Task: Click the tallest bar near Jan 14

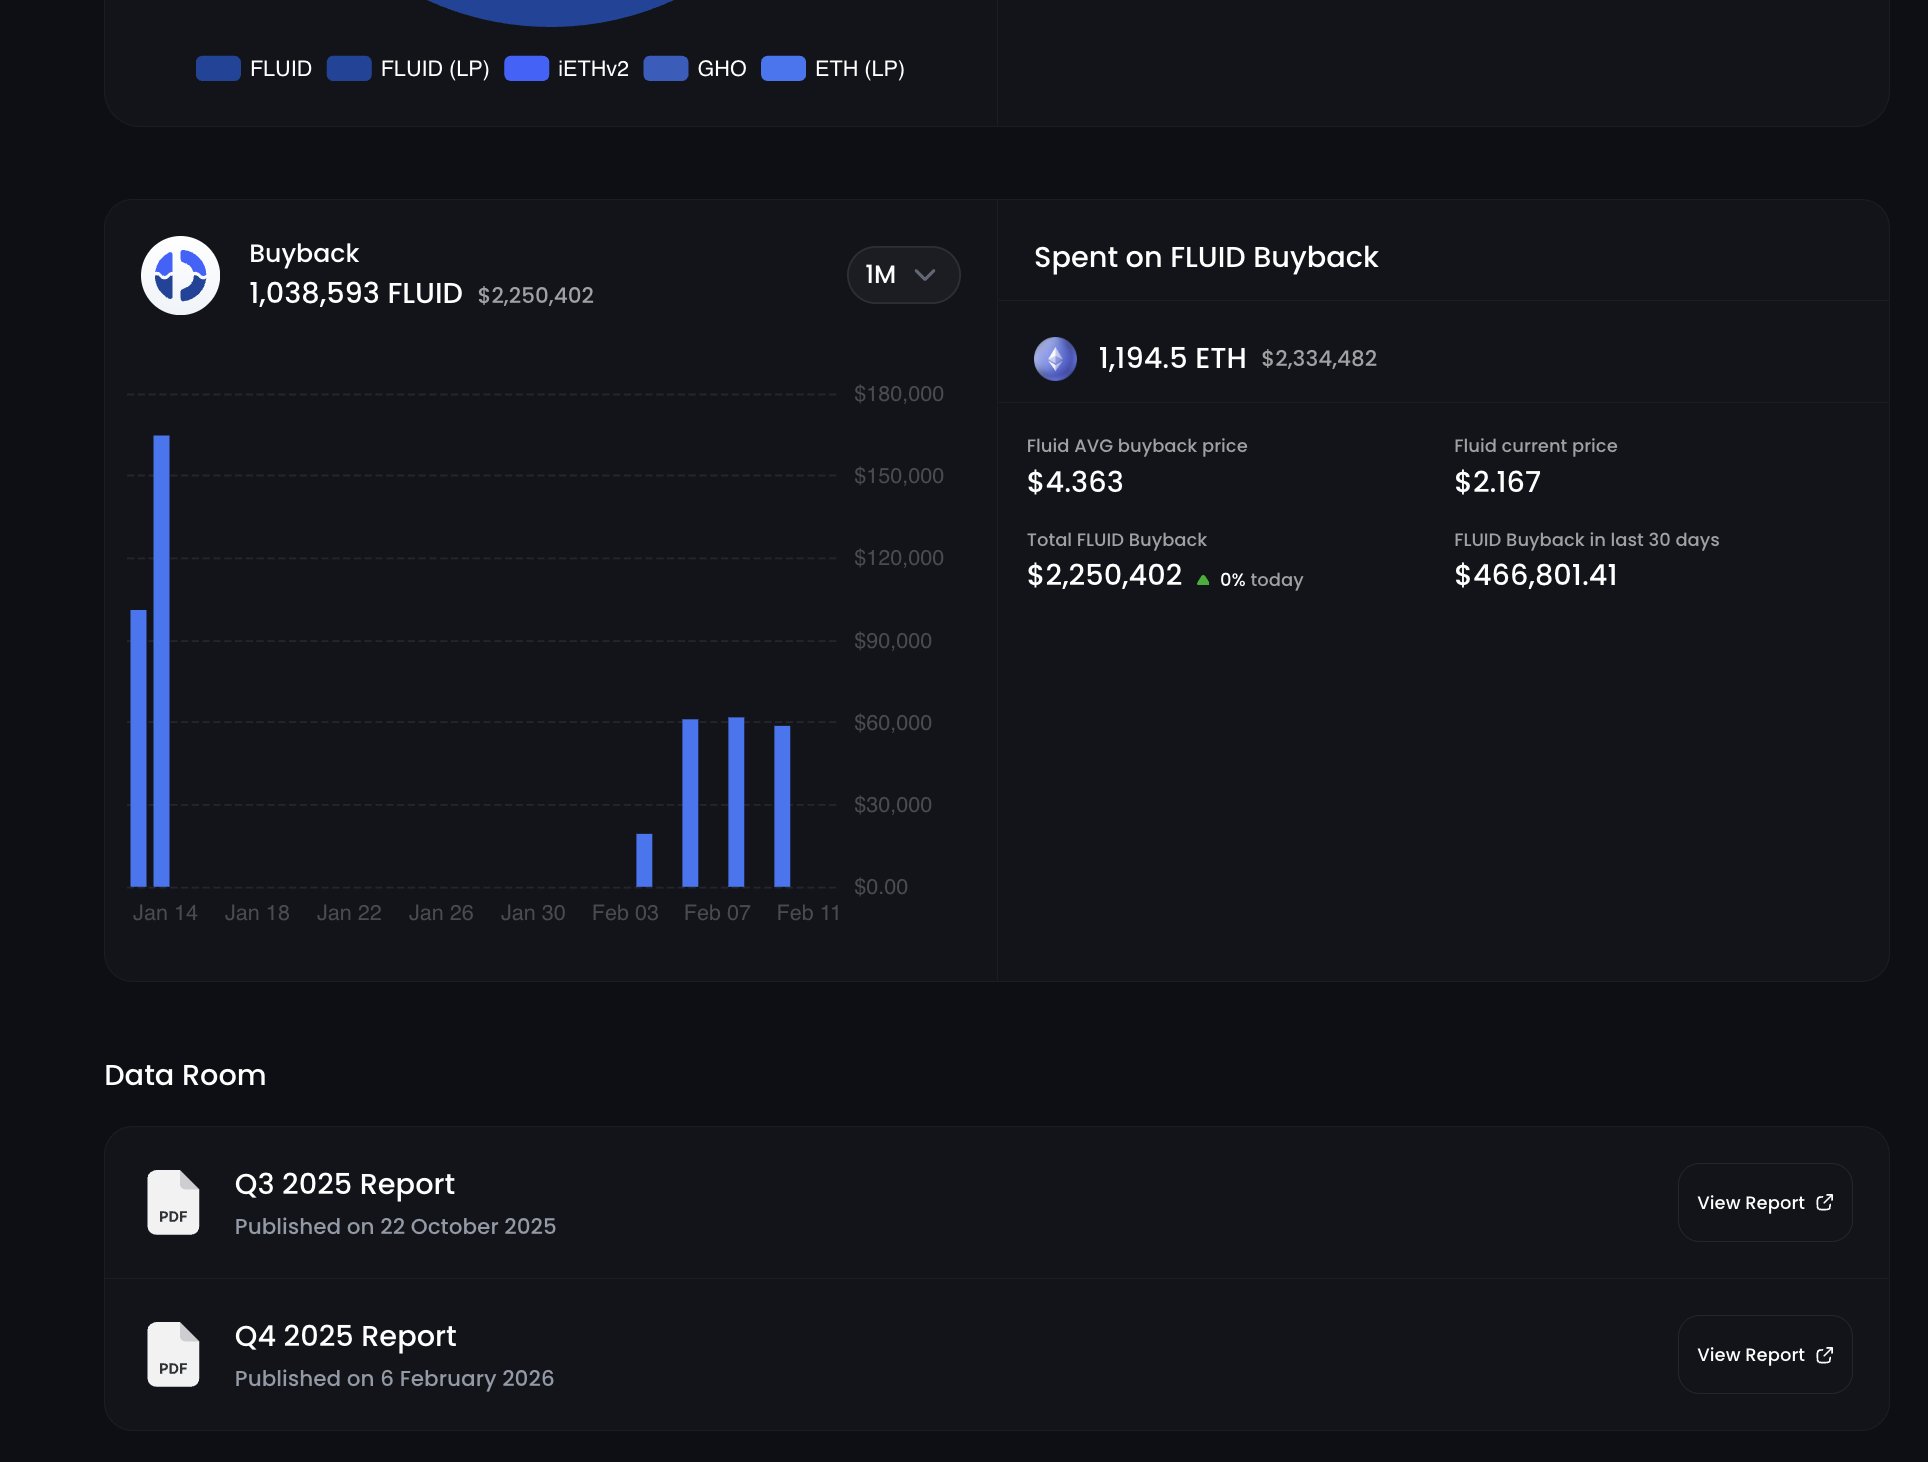Action: [x=161, y=660]
